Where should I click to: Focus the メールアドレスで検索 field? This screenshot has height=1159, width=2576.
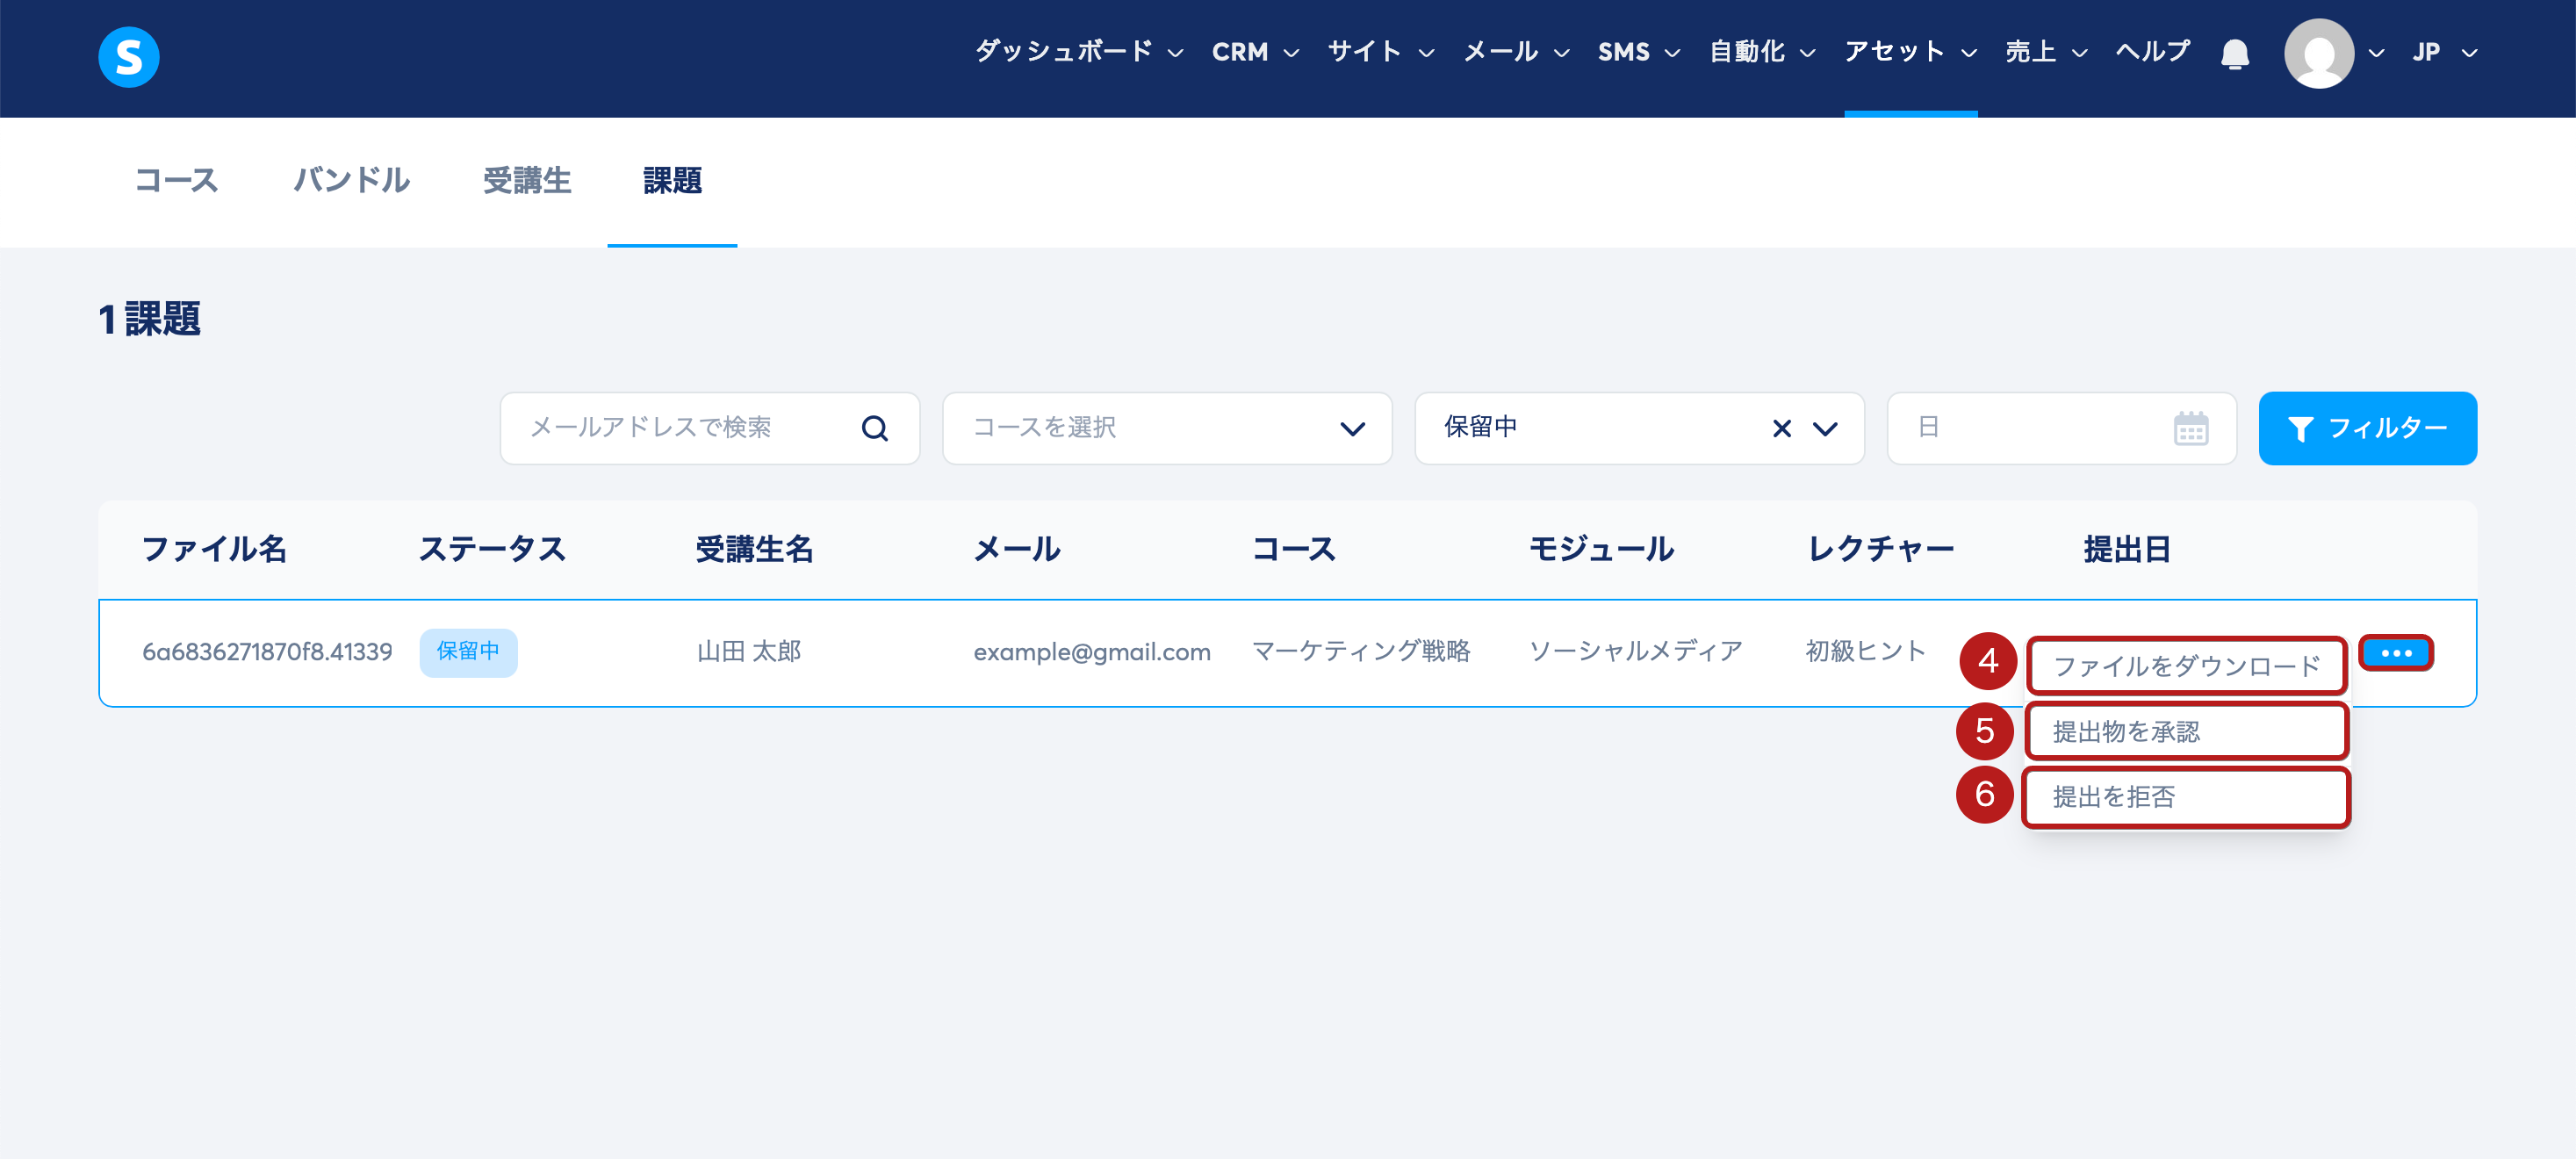pos(709,428)
